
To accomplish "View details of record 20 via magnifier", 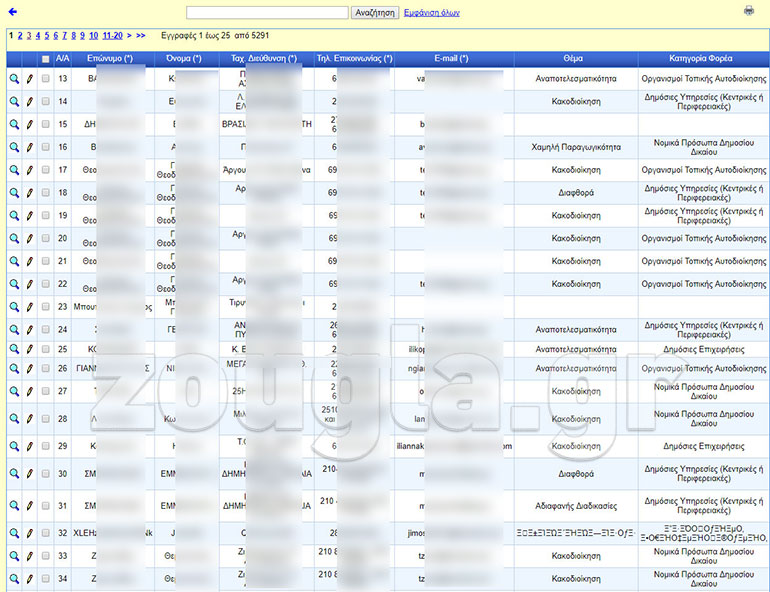I will click(x=14, y=239).
